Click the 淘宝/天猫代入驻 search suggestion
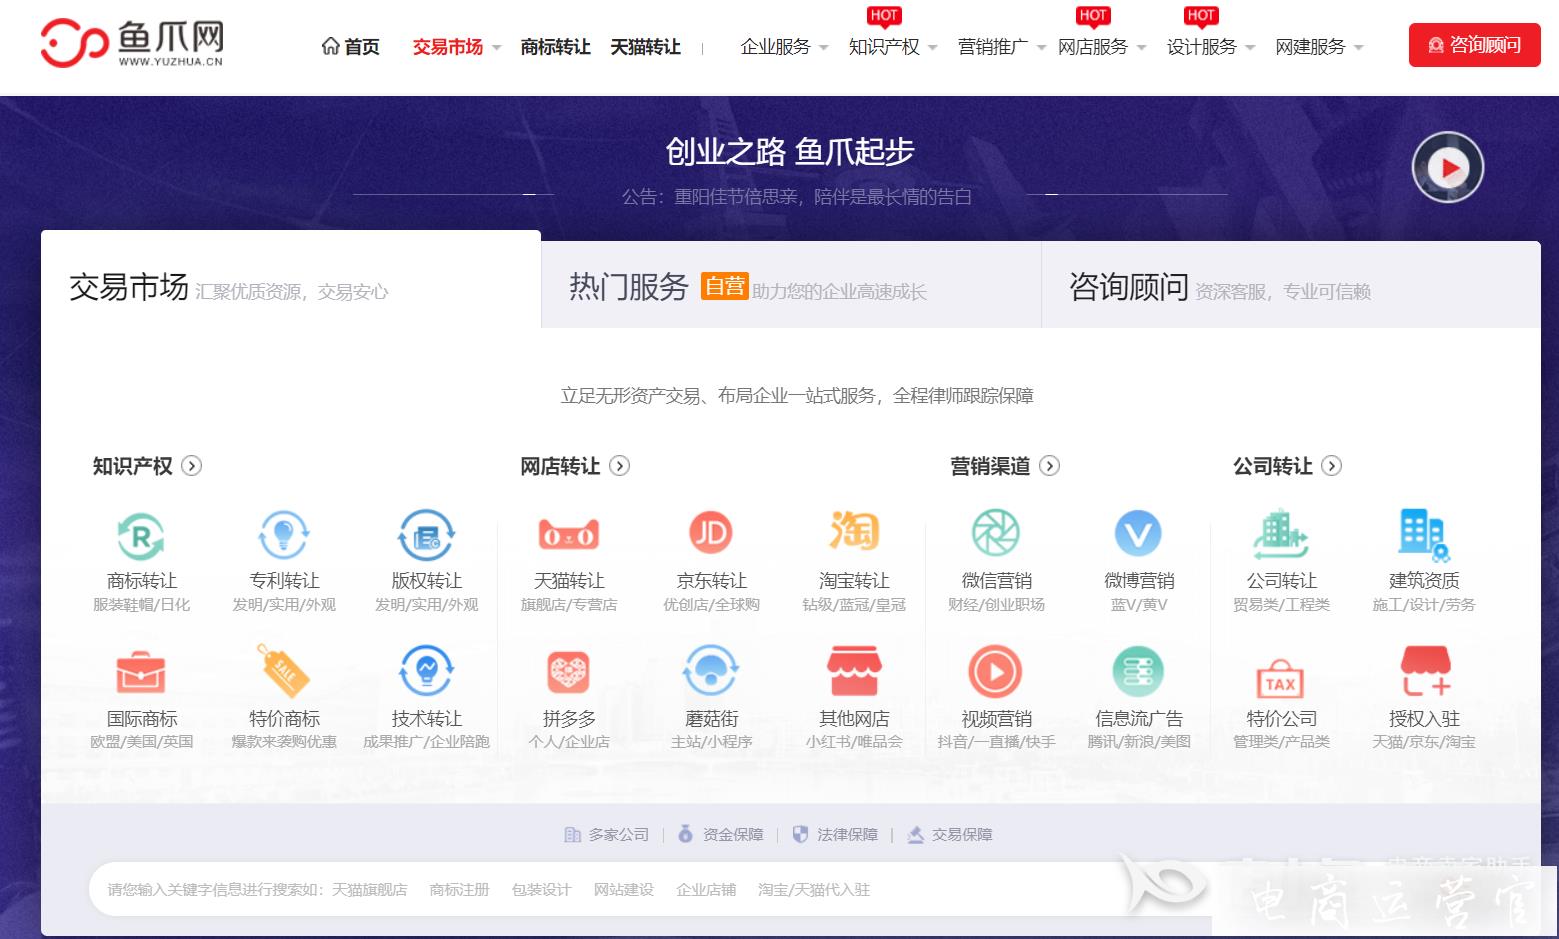The width and height of the screenshot is (1559, 939). coord(814,889)
